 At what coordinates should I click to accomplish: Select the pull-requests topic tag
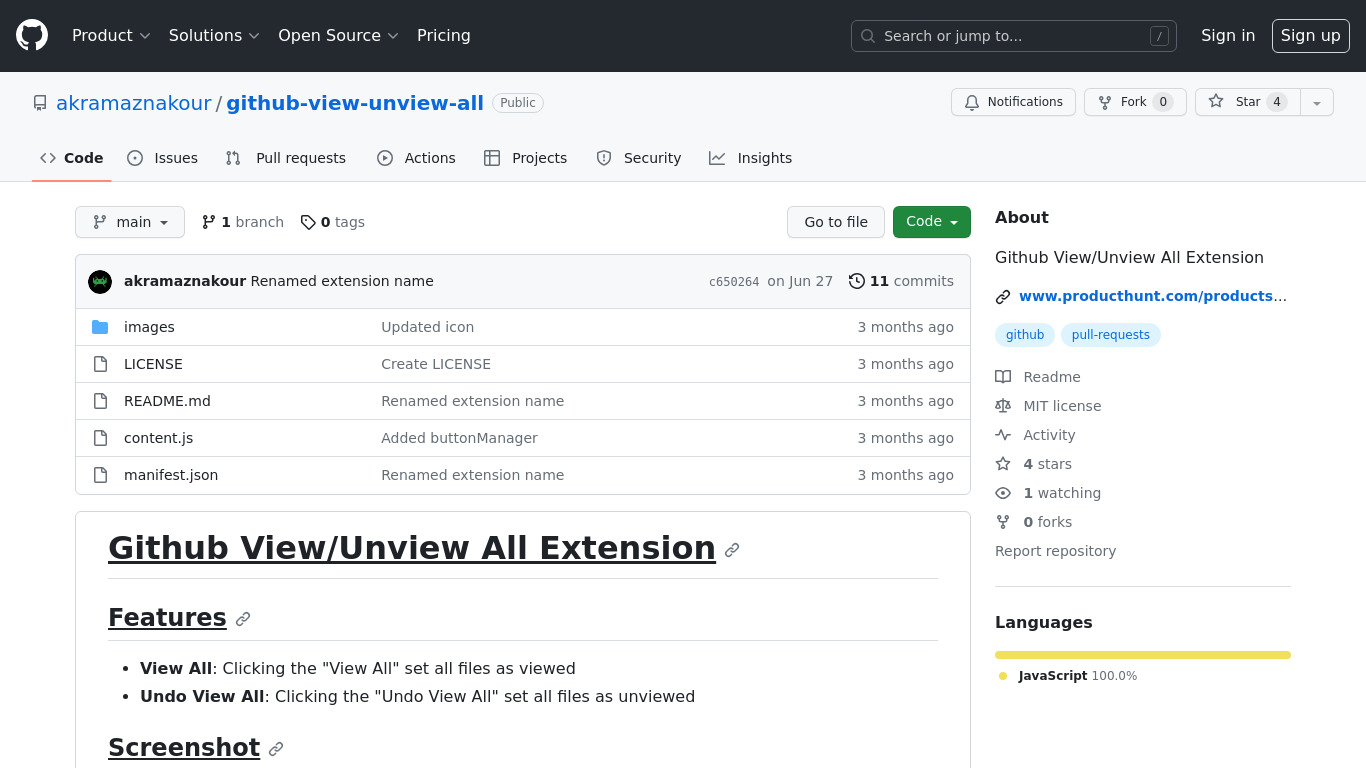pyautogui.click(x=1111, y=335)
